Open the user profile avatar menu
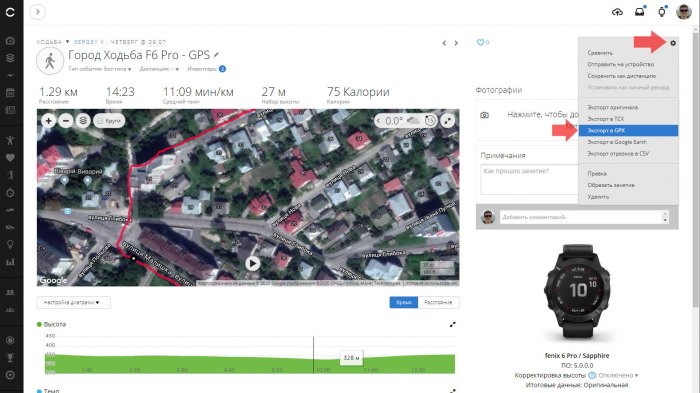Image resolution: width=700 pixels, height=393 pixels. point(684,12)
